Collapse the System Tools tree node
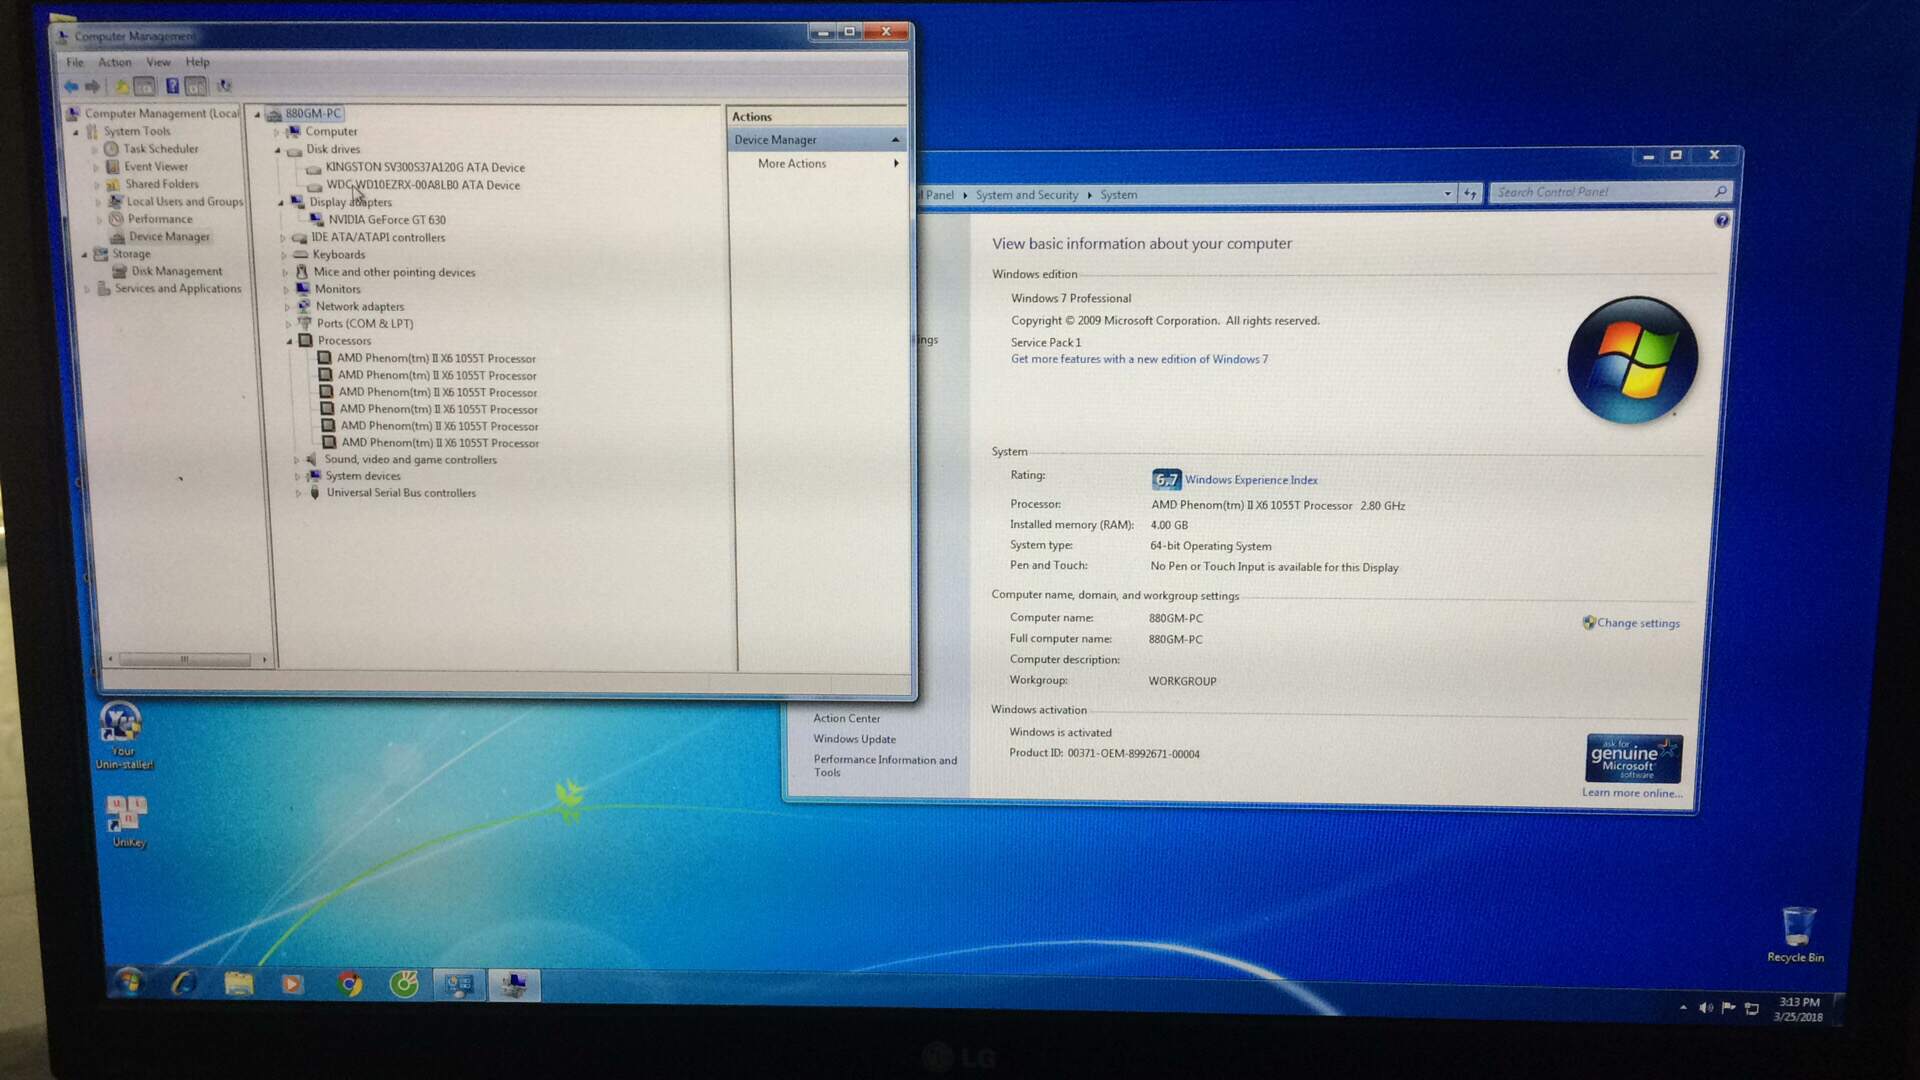This screenshot has height=1080, width=1920. click(76, 132)
